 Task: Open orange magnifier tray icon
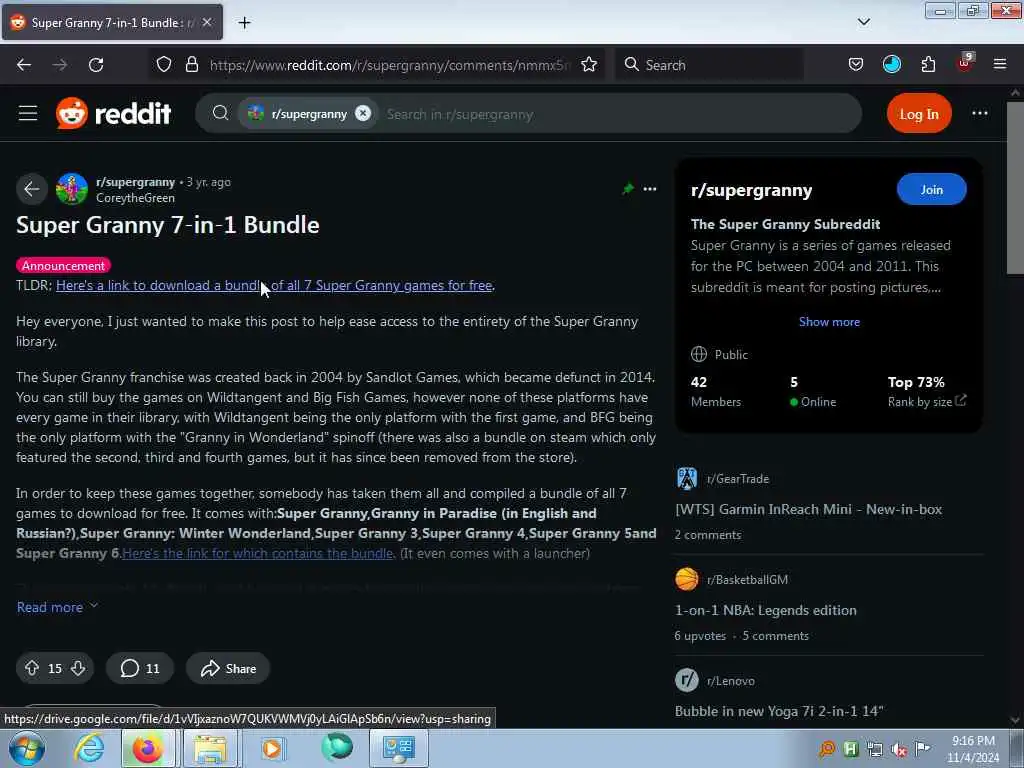[x=827, y=749]
